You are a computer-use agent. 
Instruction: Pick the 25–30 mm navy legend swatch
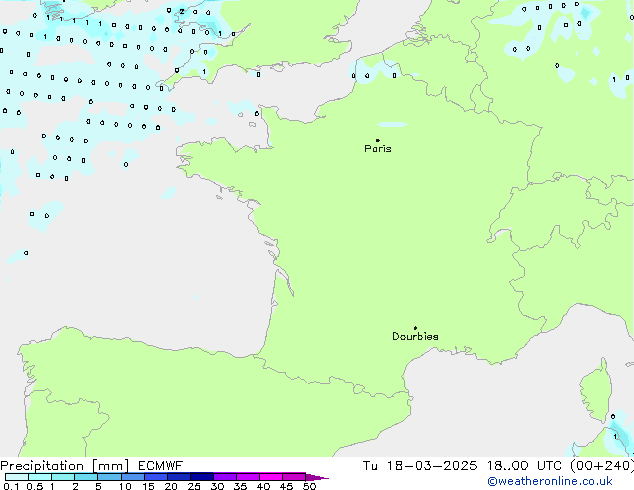point(202,477)
